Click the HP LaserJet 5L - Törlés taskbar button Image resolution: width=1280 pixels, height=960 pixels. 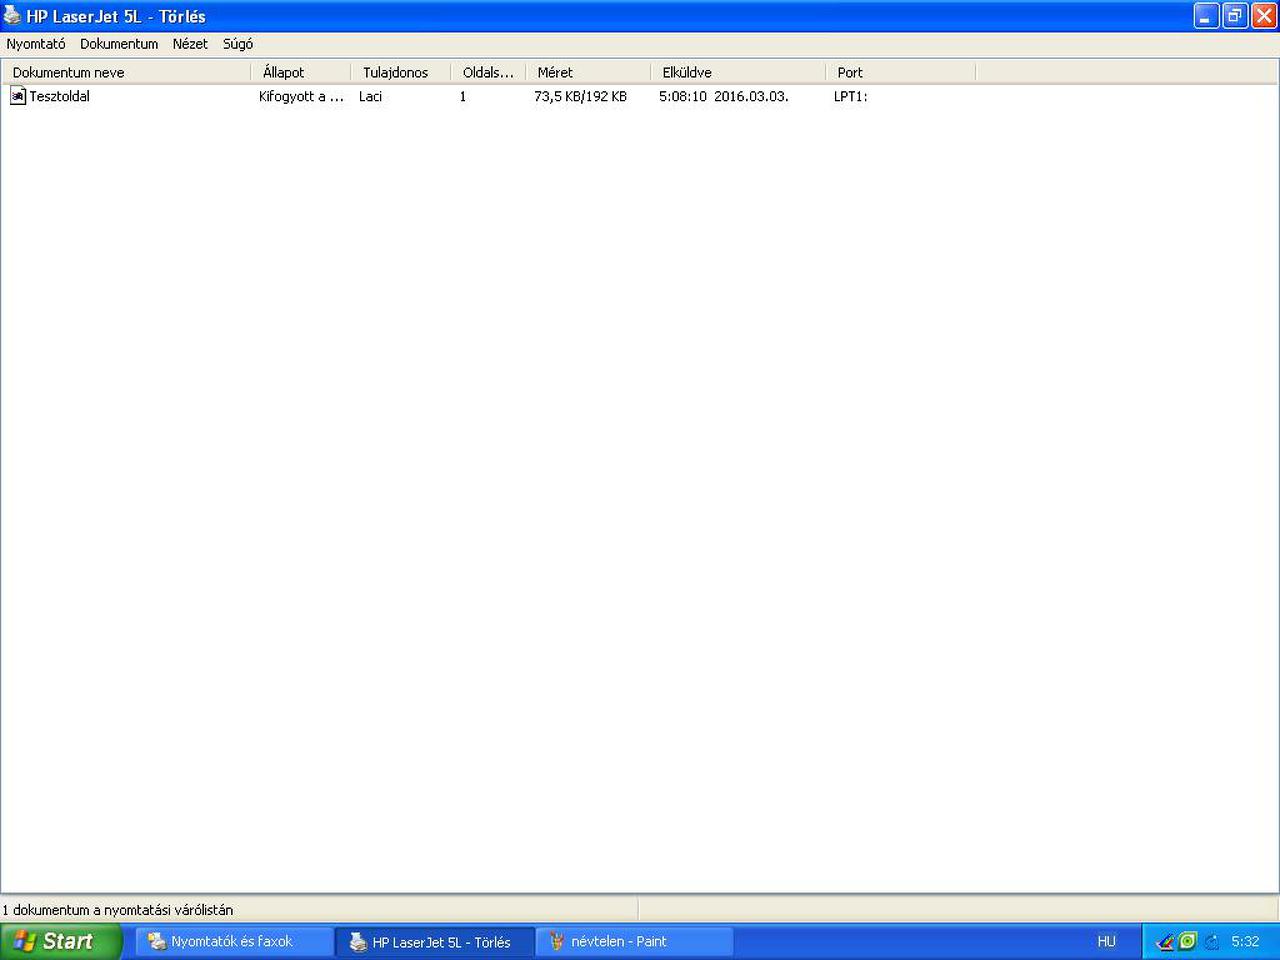point(434,941)
